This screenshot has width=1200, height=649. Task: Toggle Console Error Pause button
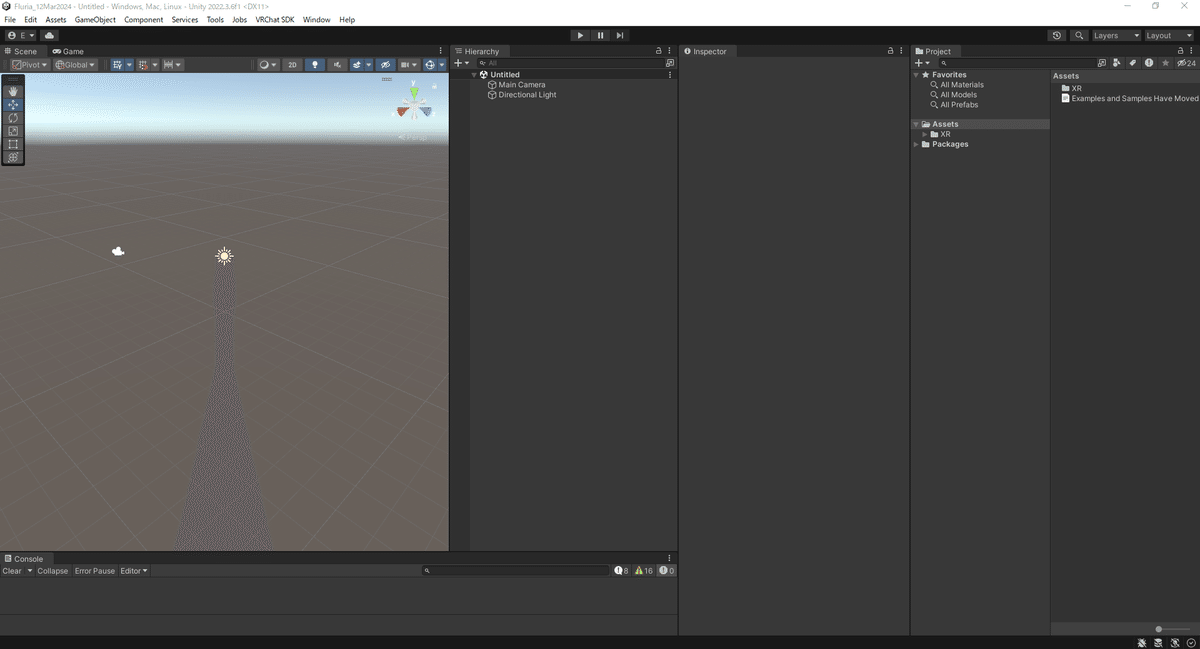coord(95,571)
